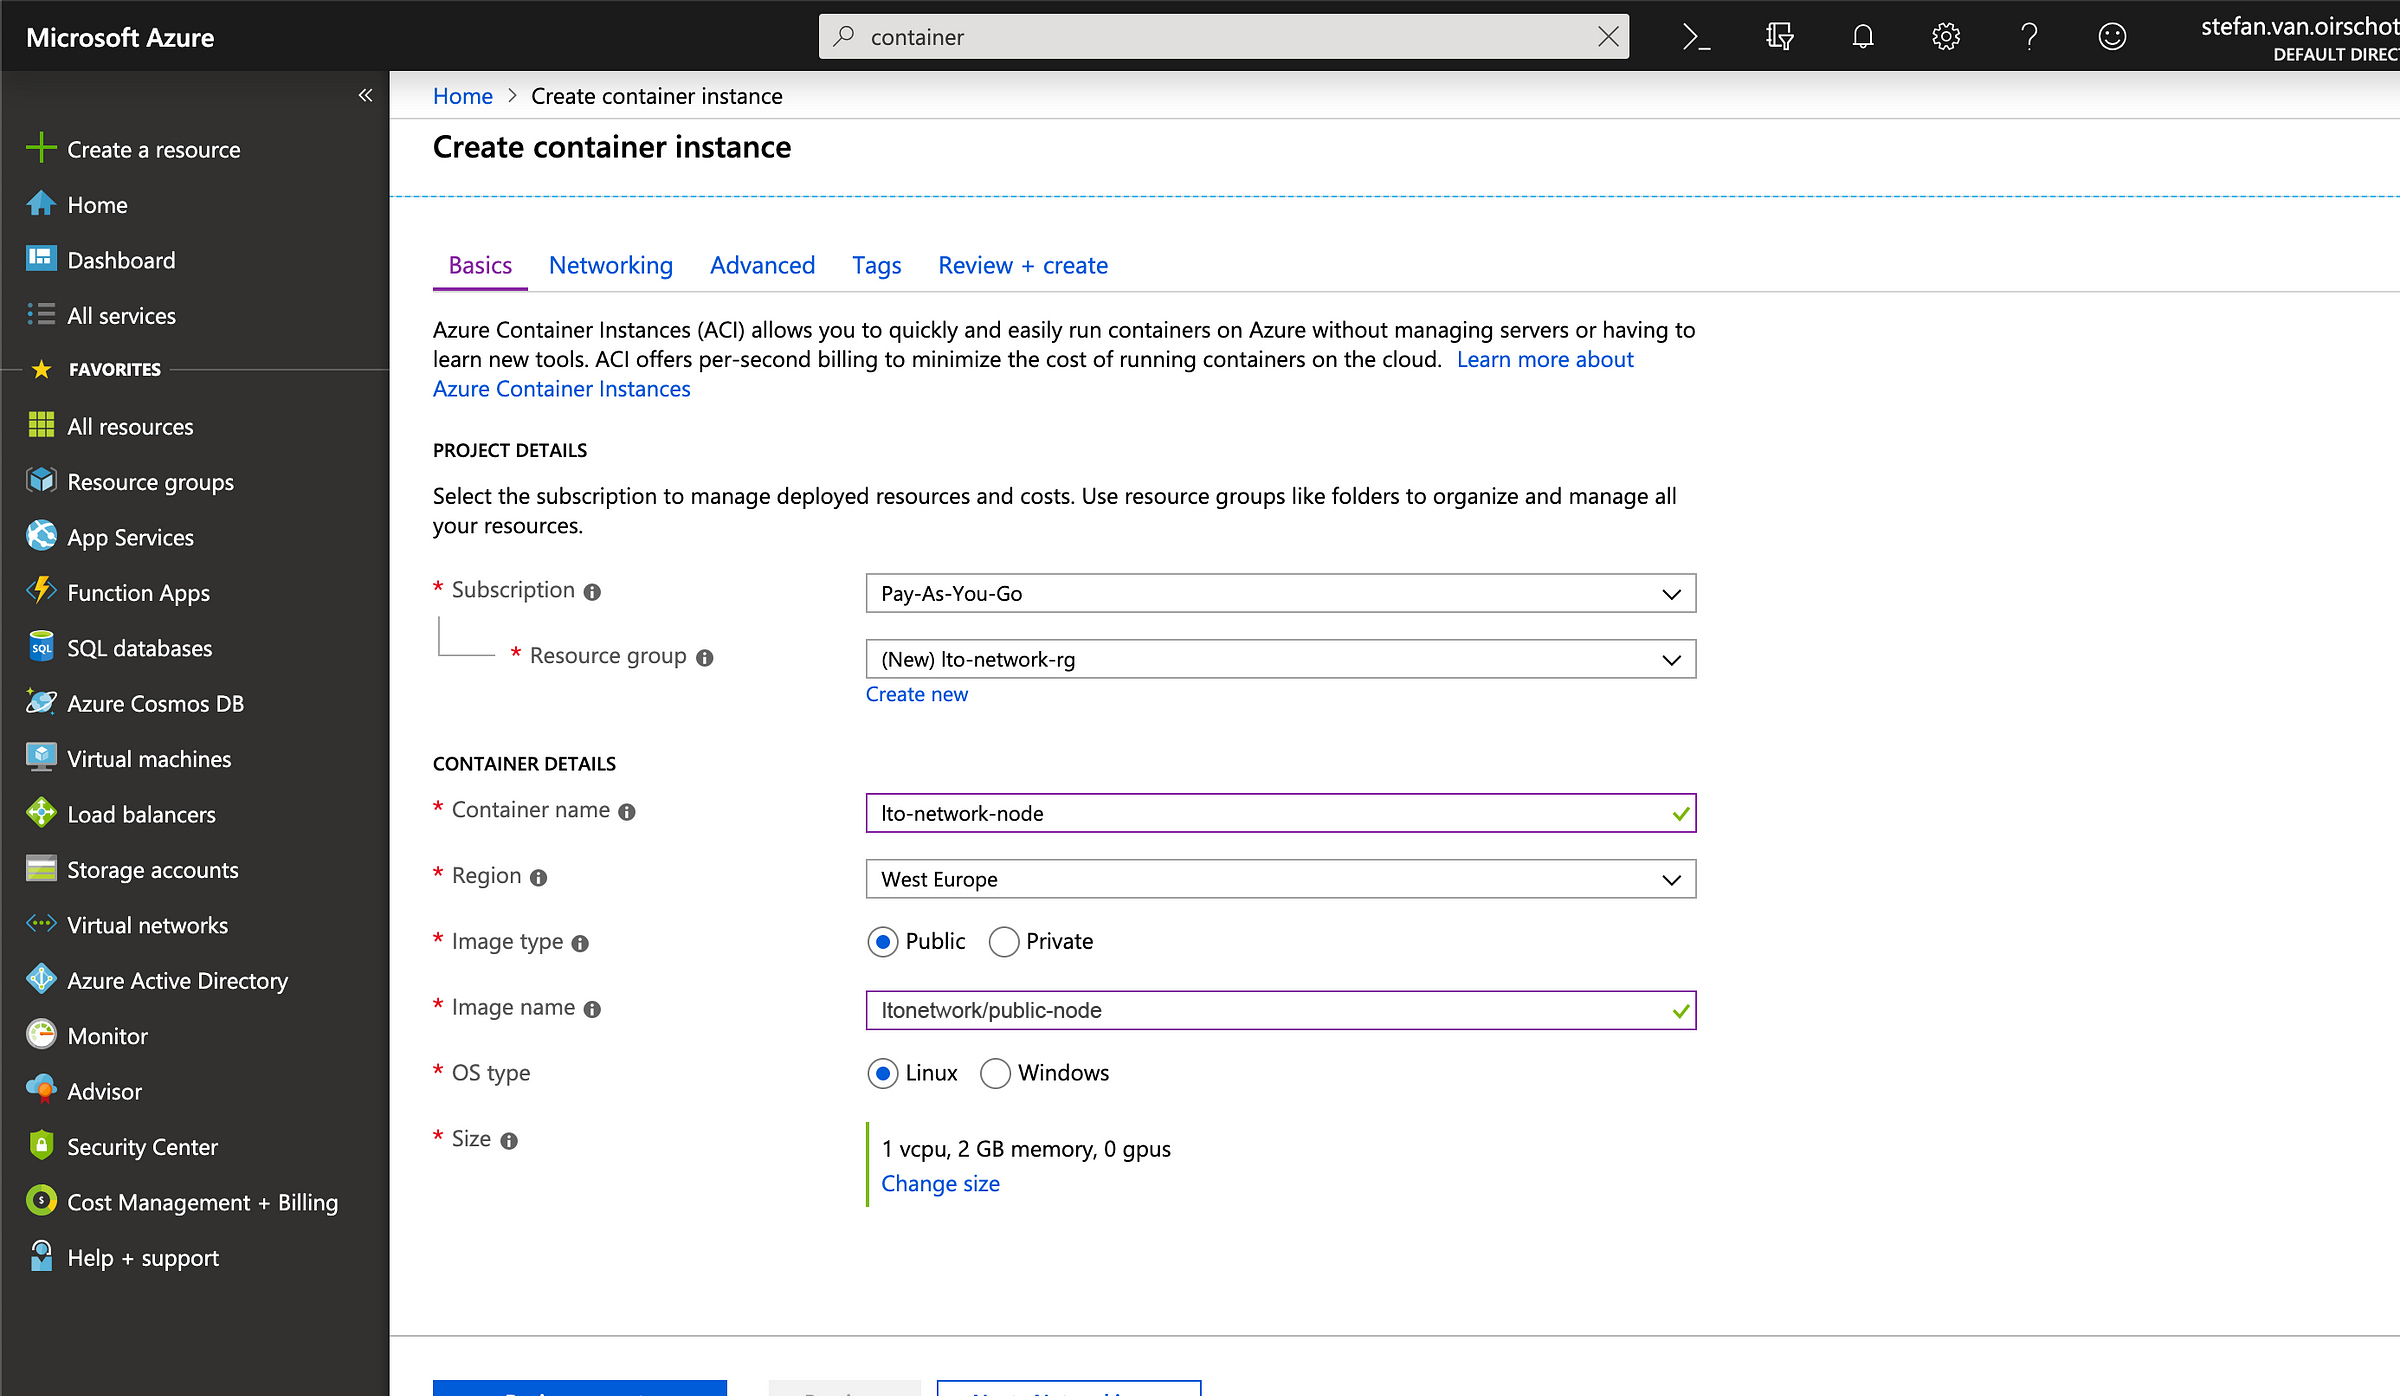Open the Resource group dropdown

[1280, 659]
